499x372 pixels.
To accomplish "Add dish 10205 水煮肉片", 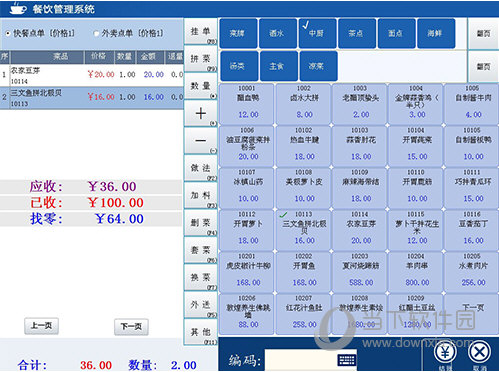I will coord(472,272).
